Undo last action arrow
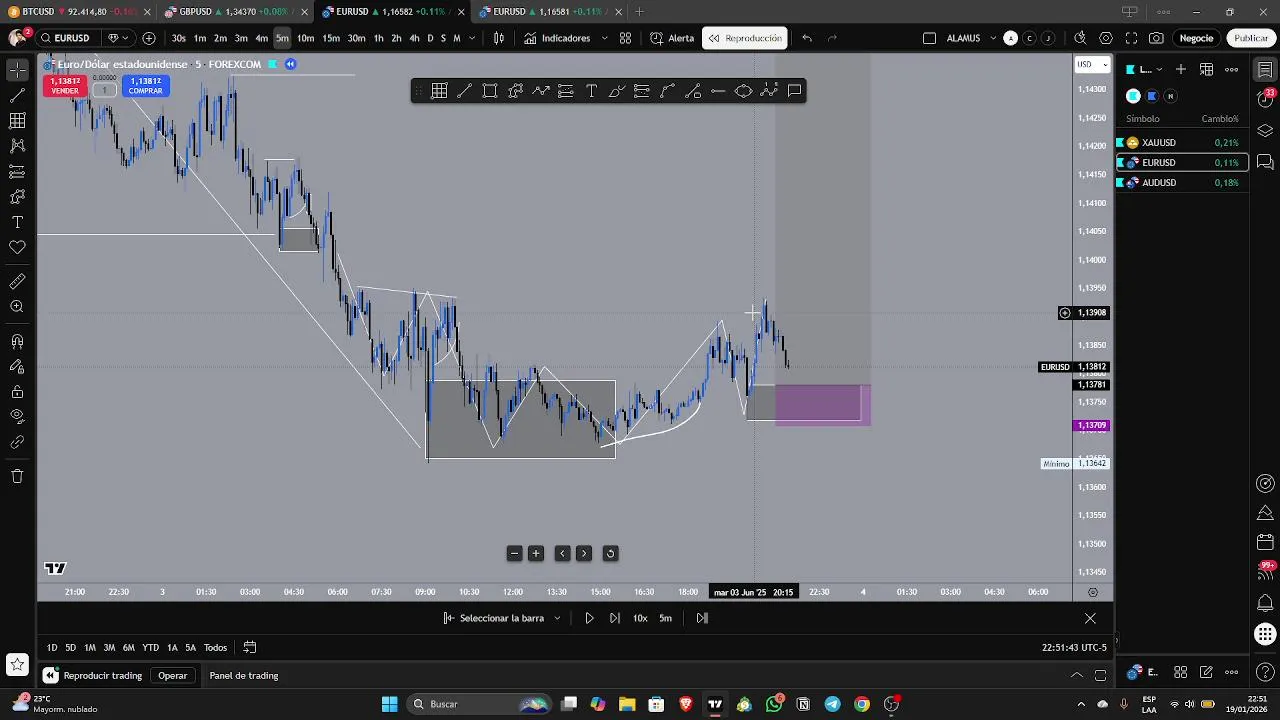Screen dimensions: 1280x720 tap(807, 38)
